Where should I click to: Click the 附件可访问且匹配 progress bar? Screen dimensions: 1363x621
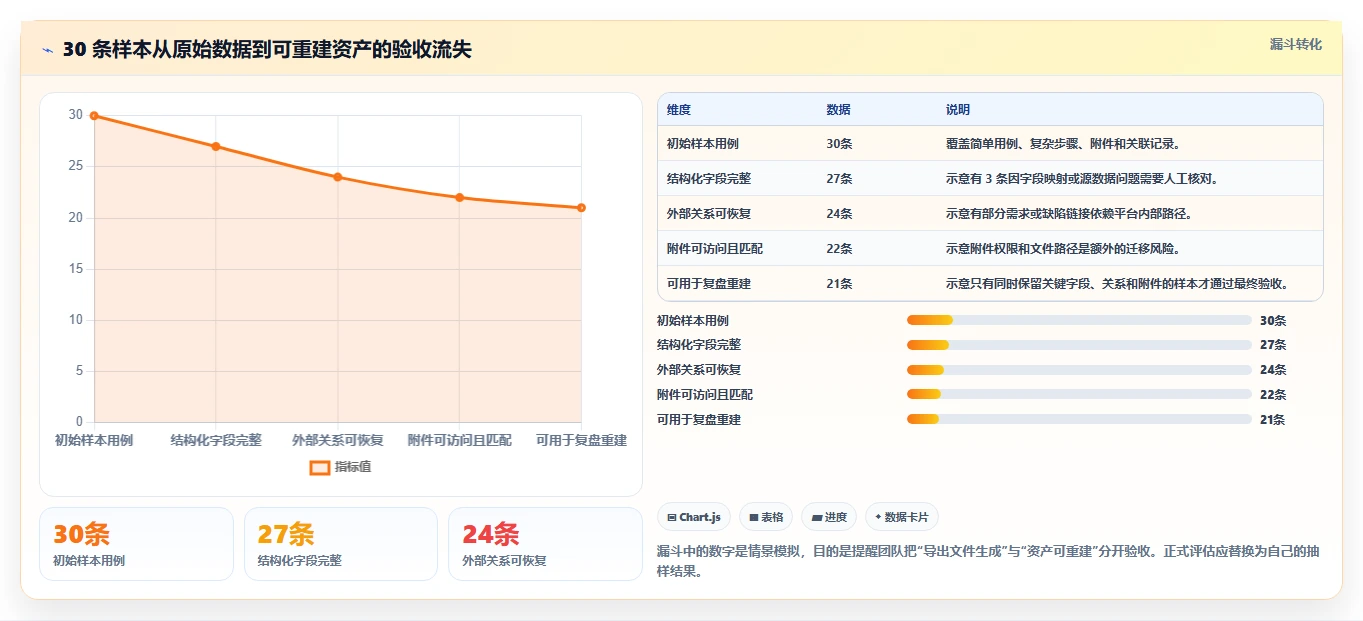[1079, 395]
